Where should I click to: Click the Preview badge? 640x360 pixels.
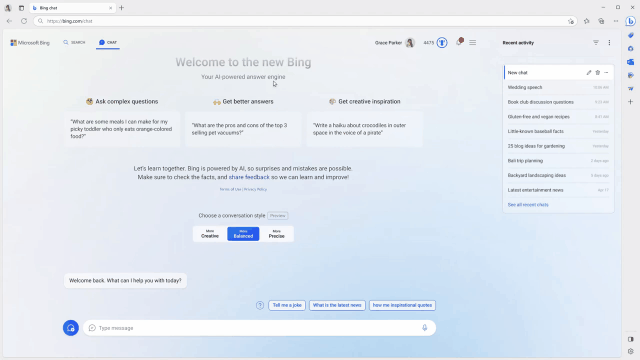click(x=278, y=216)
